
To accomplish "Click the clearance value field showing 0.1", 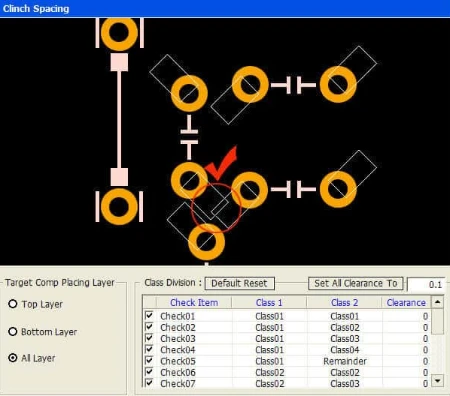I will coord(426,284).
